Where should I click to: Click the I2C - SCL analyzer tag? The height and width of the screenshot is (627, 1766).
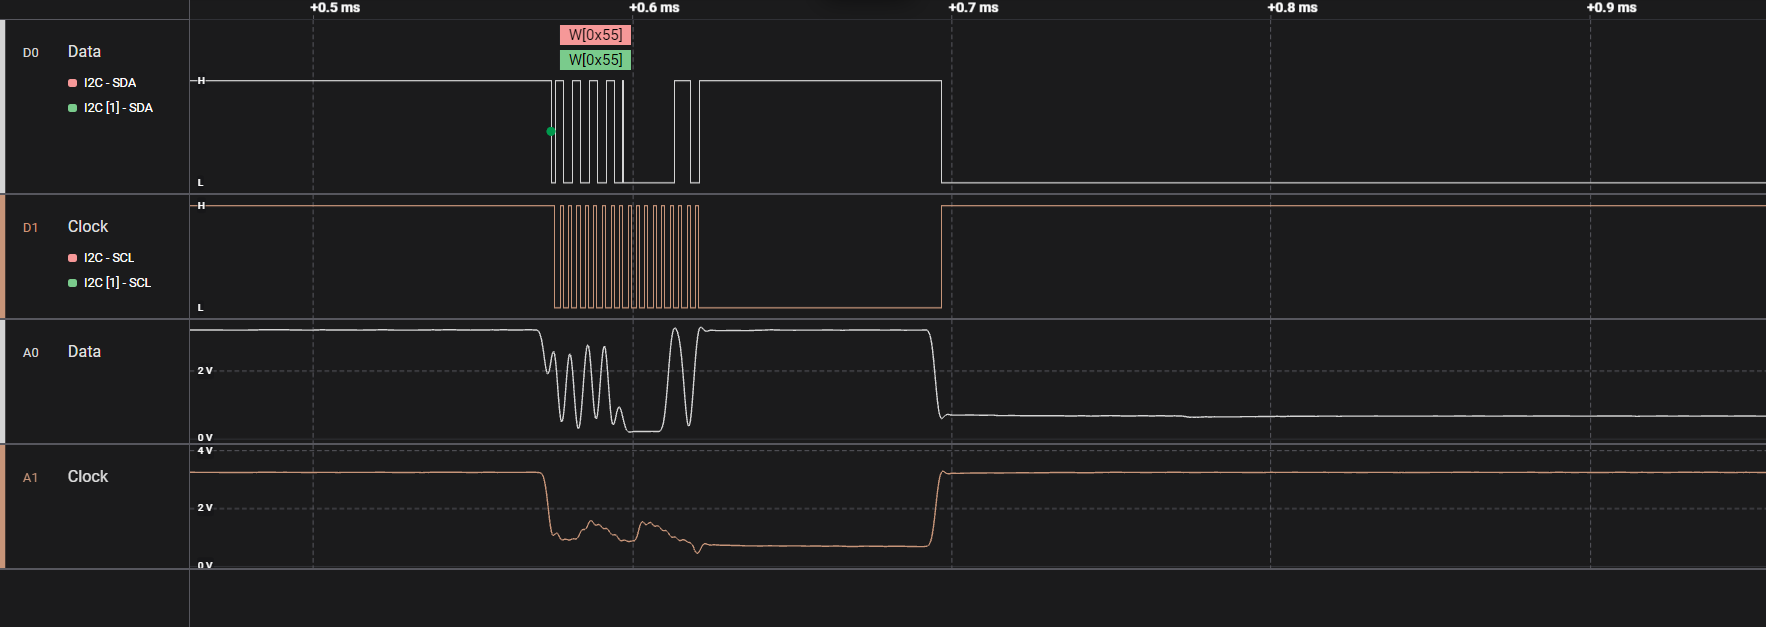[x=109, y=258]
